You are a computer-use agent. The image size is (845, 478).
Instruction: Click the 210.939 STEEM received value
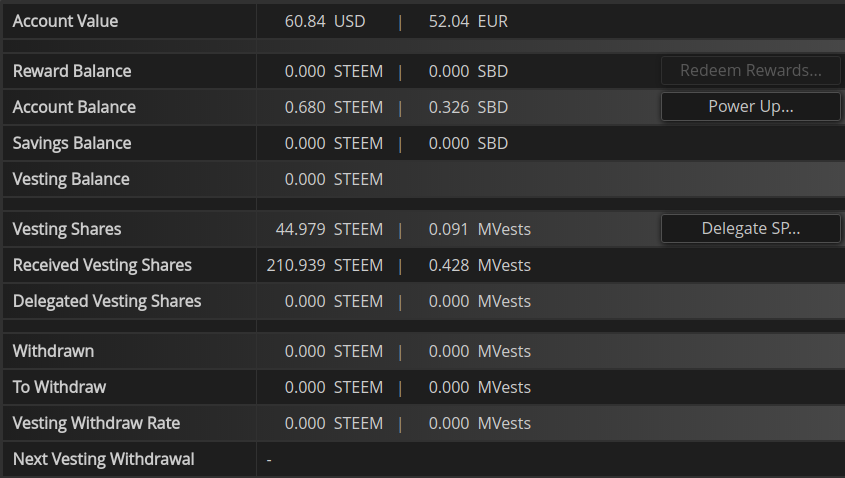pyautogui.click(x=325, y=265)
